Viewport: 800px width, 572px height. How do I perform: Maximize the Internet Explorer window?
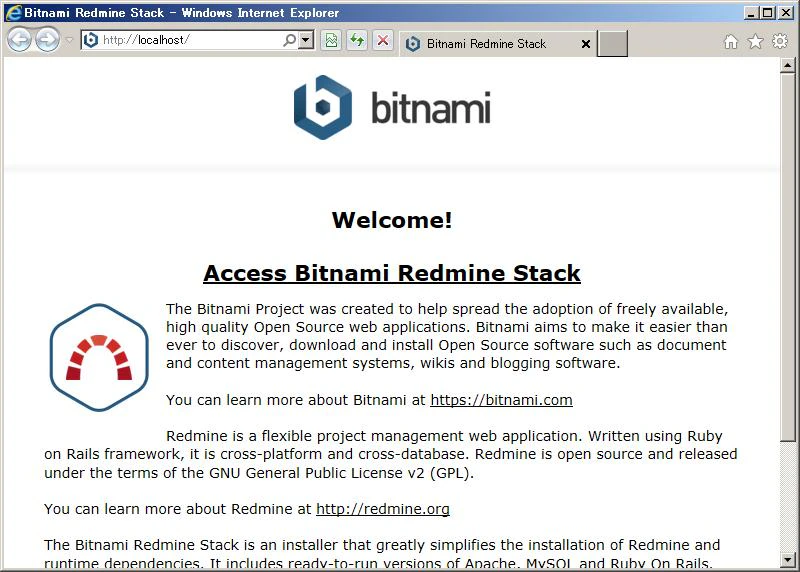click(x=767, y=13)
